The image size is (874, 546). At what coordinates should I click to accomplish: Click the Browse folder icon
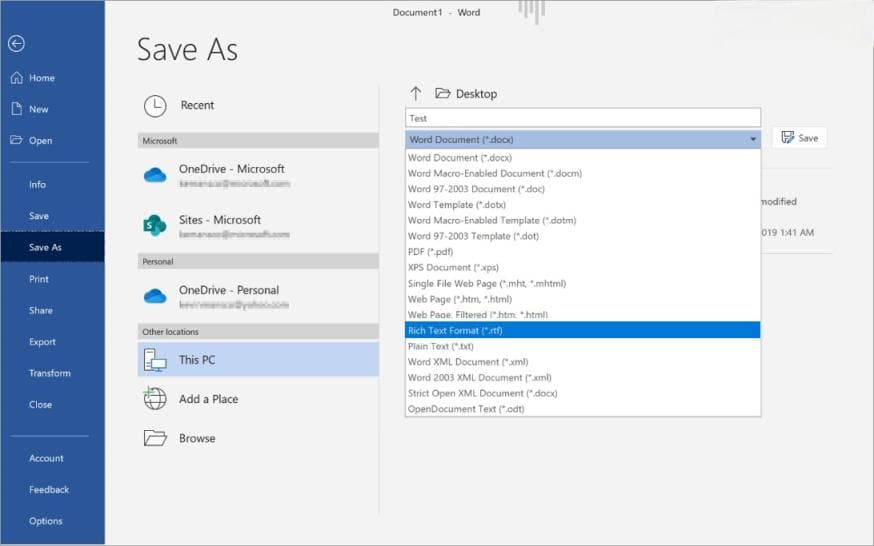[x=155, y=438]
